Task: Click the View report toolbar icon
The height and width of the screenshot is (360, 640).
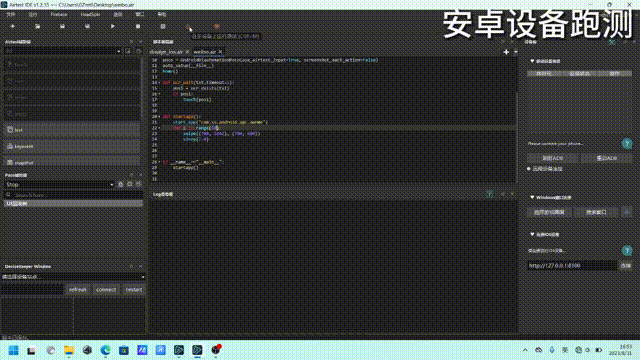Action: 163,26
